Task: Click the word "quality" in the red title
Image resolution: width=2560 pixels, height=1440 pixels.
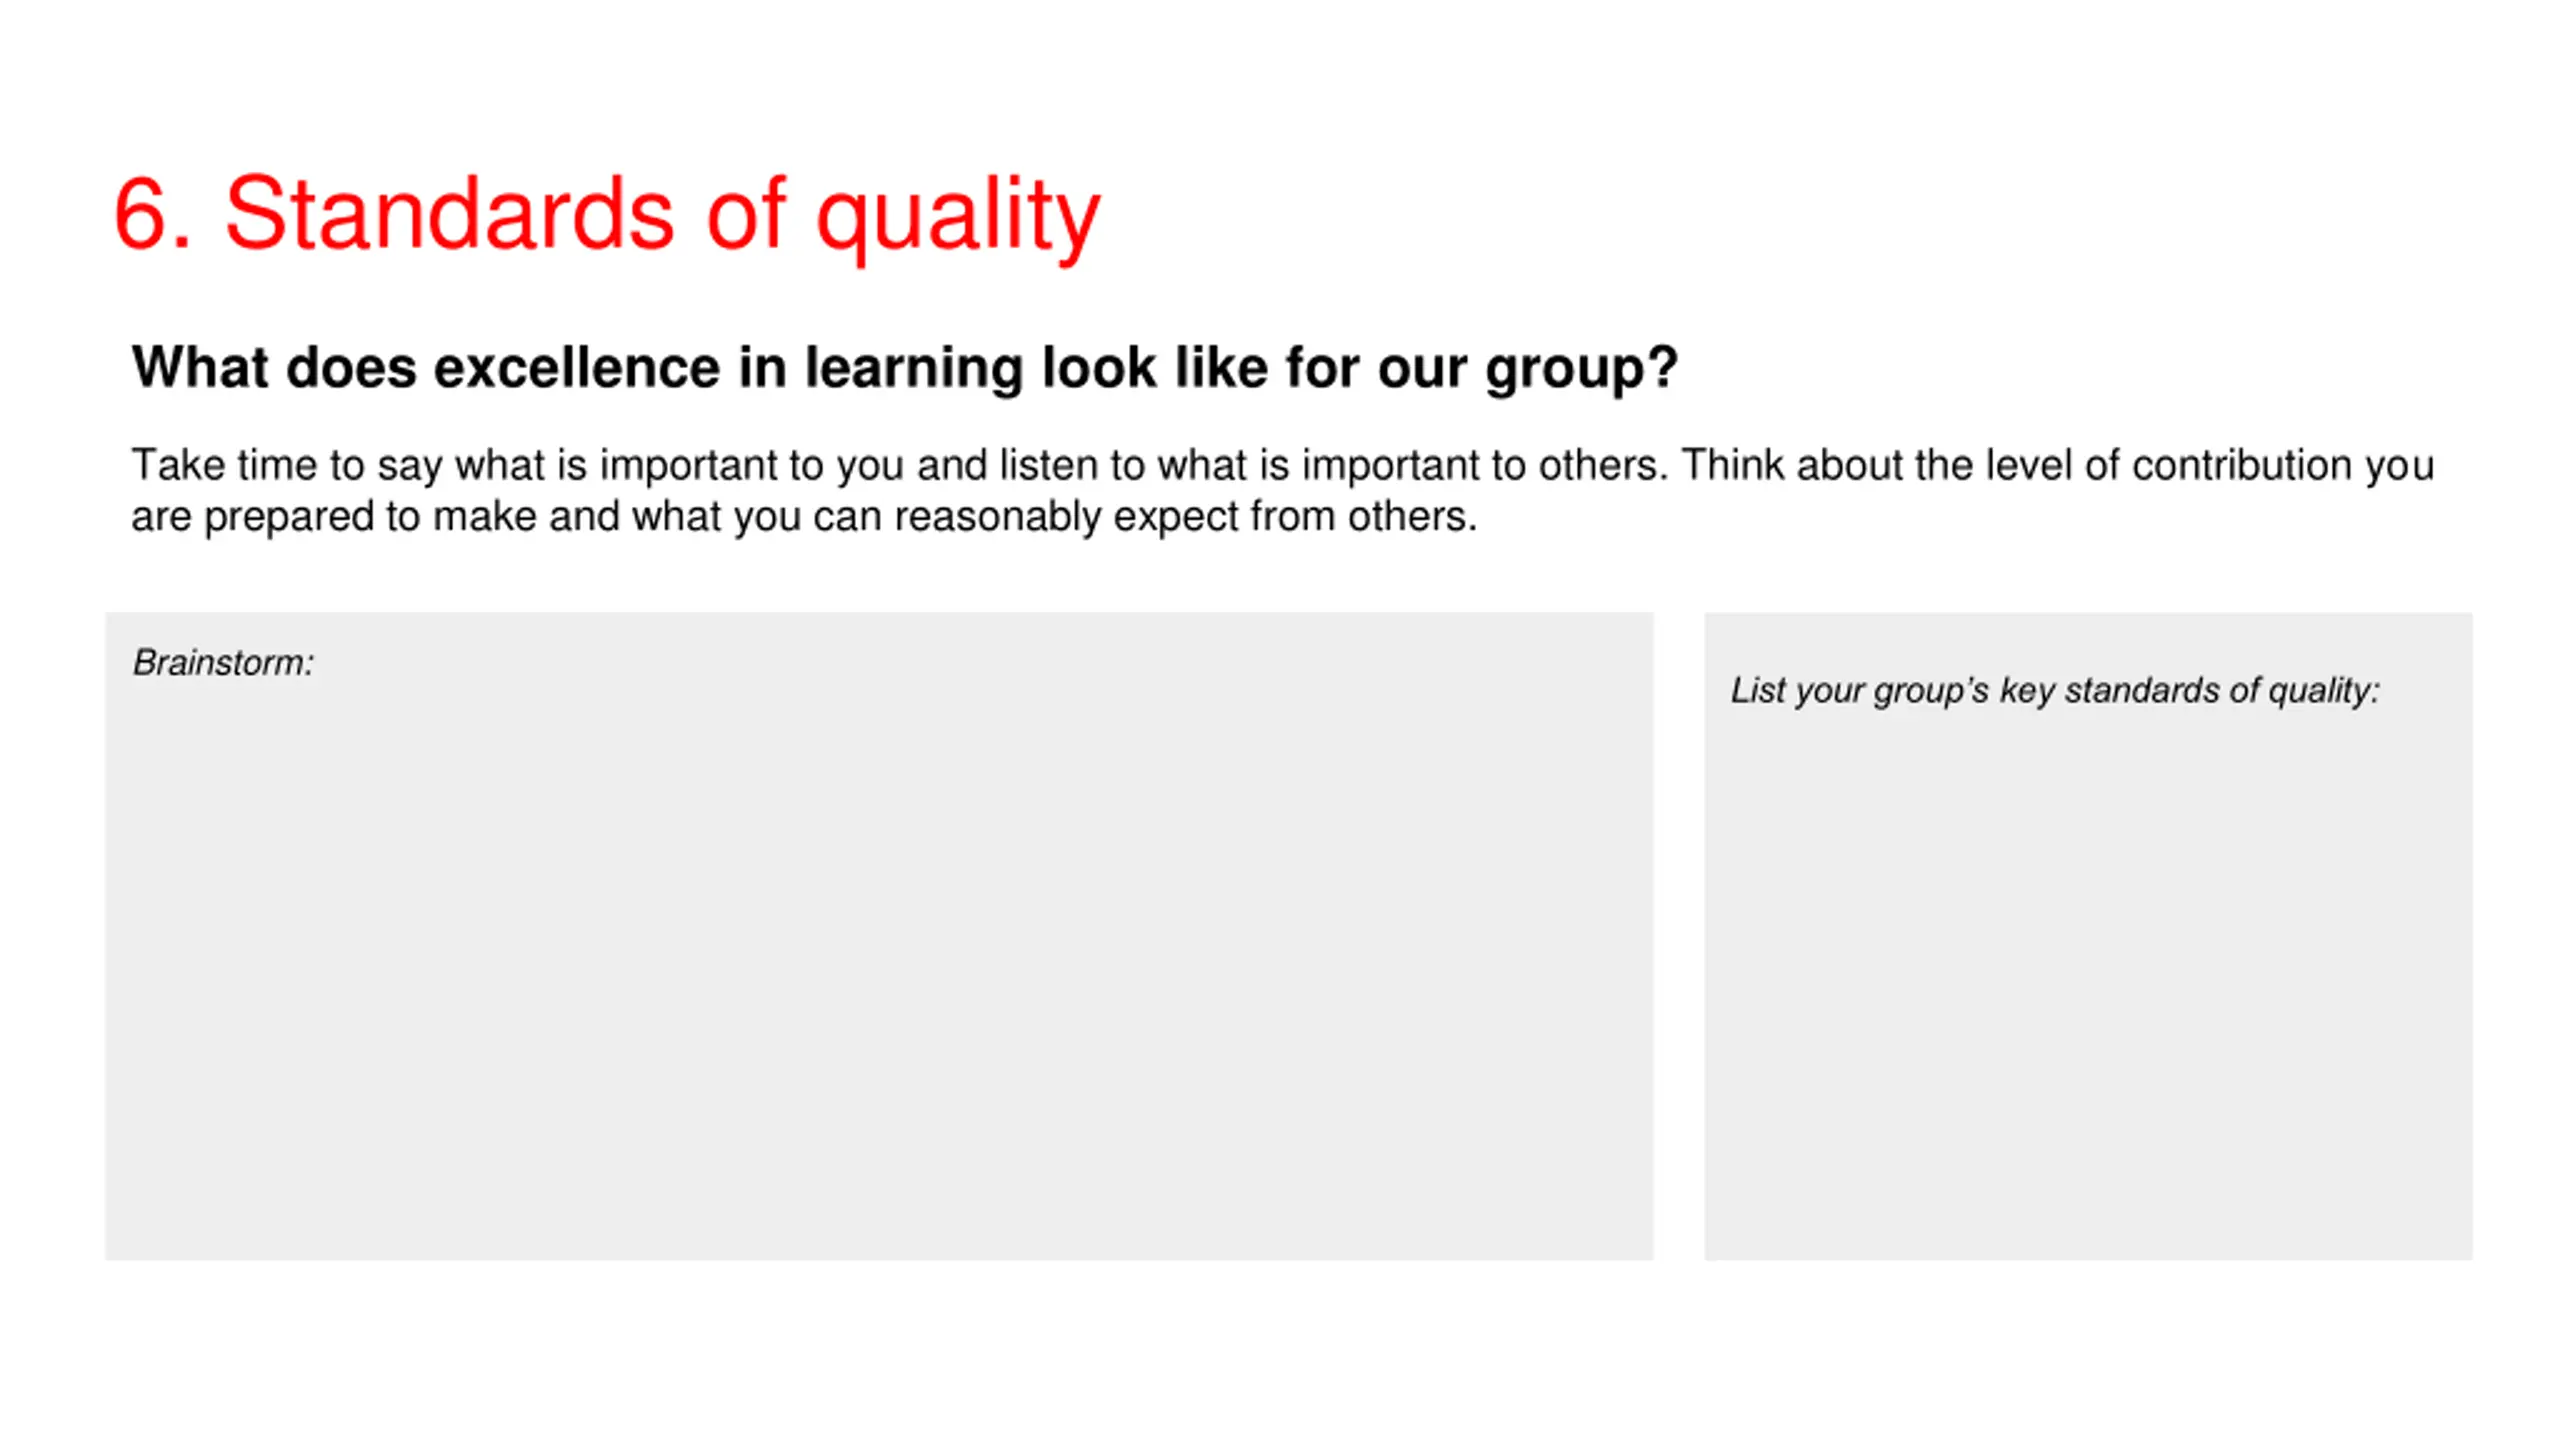Action: 957,216
